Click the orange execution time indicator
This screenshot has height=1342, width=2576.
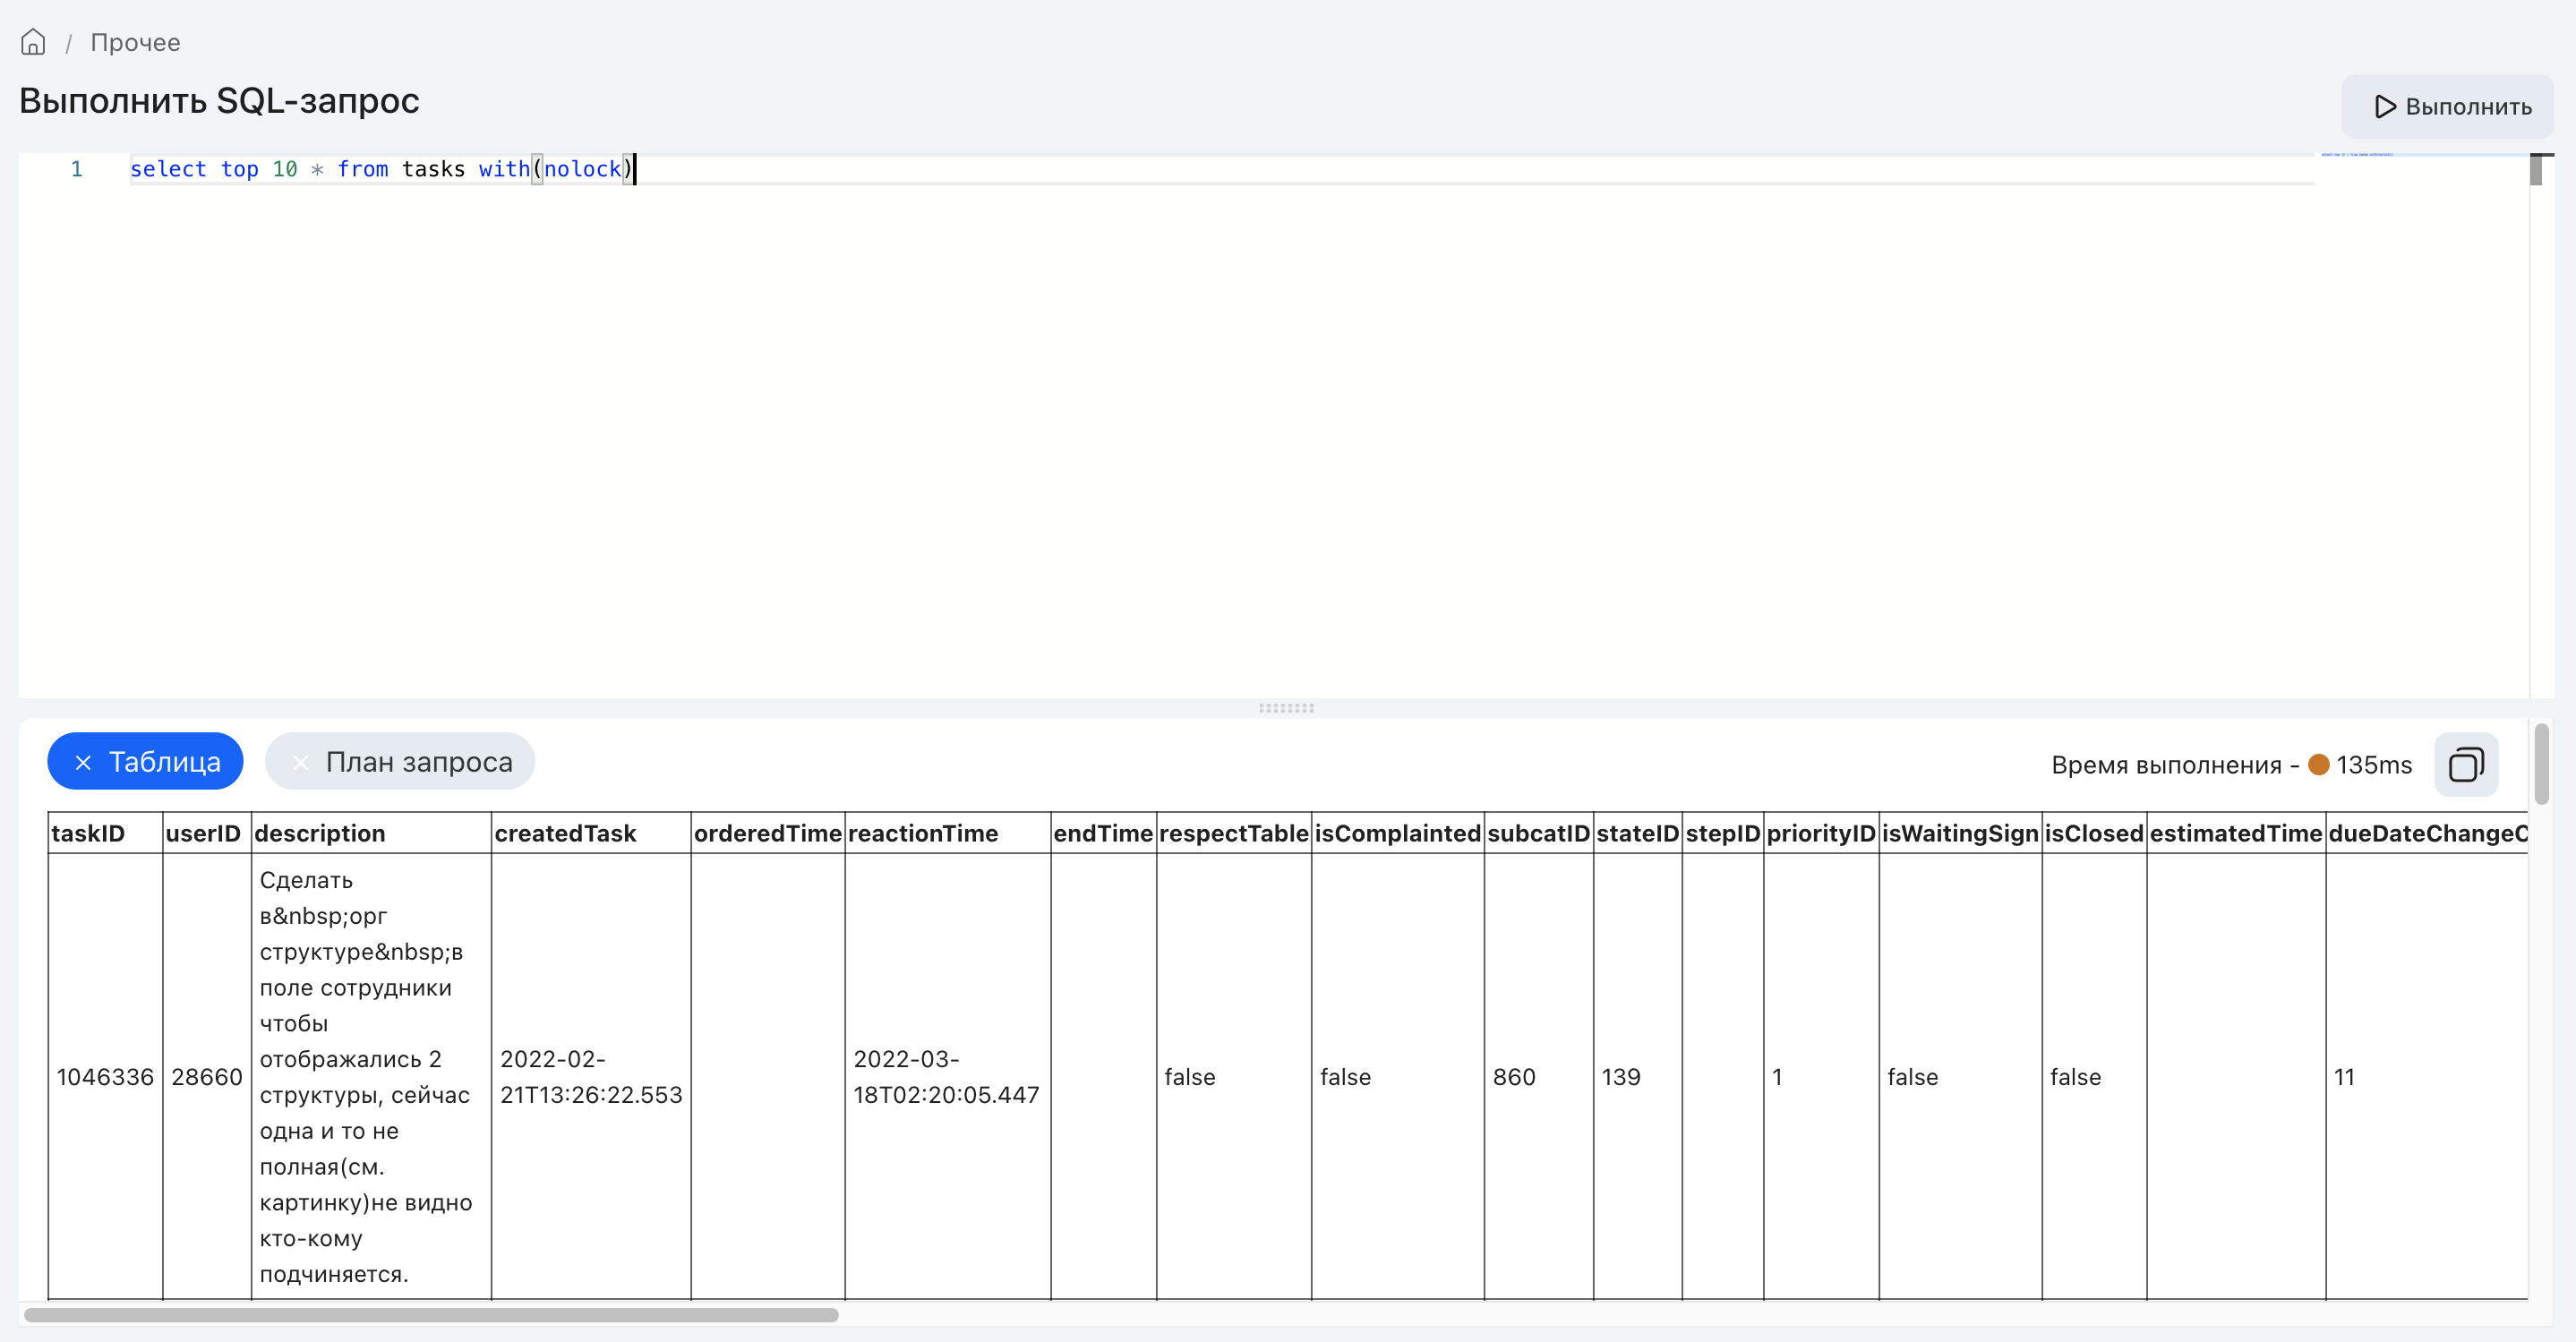(2319, 765)
